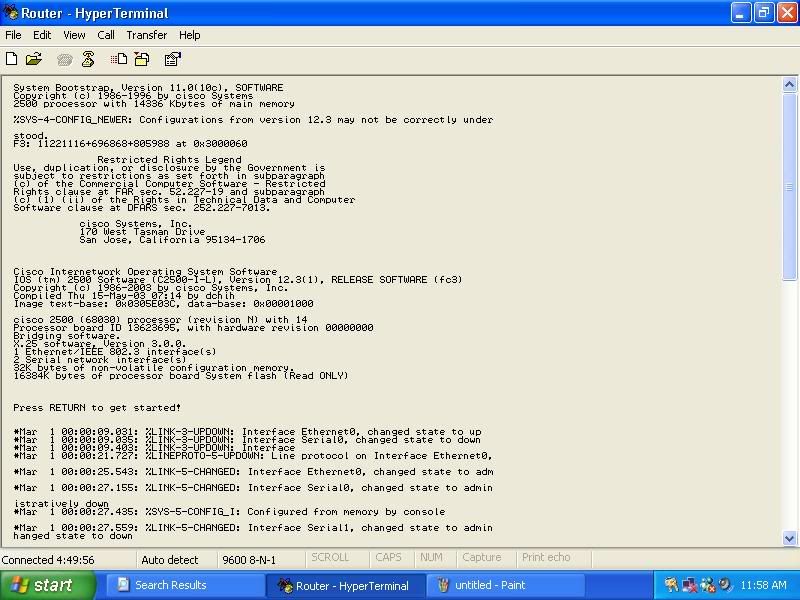
Task: Click the vertical scrollbar thumb
Action: pos(789,187)
